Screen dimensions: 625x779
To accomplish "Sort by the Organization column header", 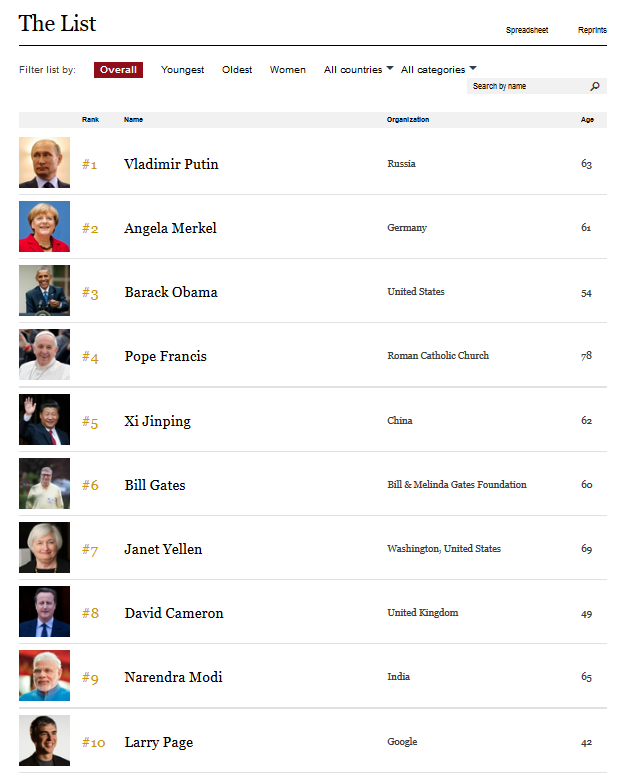I will click(408, 120).
